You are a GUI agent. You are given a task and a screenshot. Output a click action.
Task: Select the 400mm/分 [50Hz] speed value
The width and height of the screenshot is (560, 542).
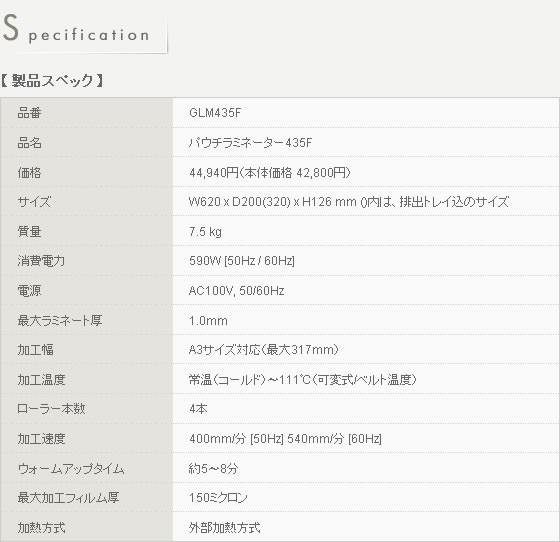click(285, 439)
